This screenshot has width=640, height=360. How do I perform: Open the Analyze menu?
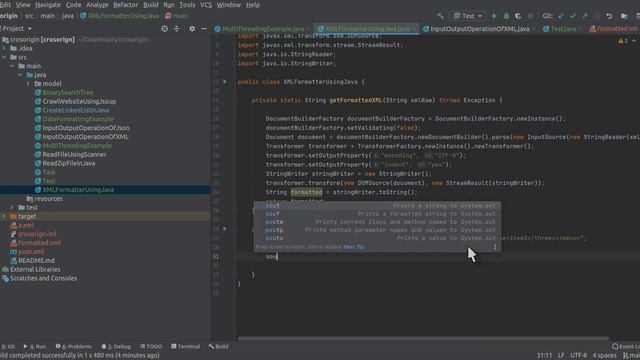coord(97,5)
